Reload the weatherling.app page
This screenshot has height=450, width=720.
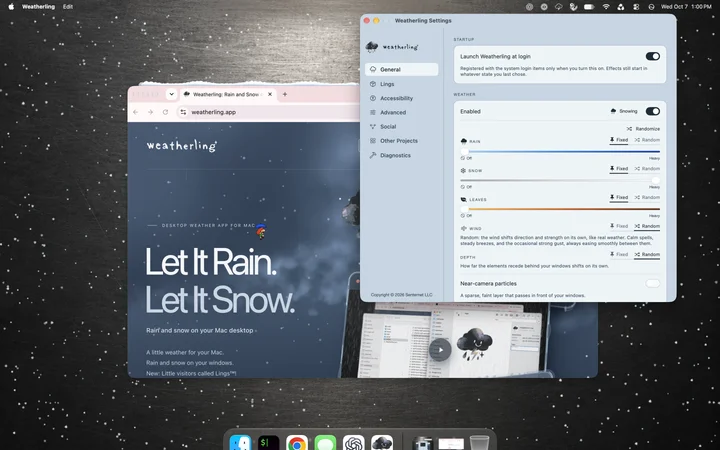click(165, 112)
